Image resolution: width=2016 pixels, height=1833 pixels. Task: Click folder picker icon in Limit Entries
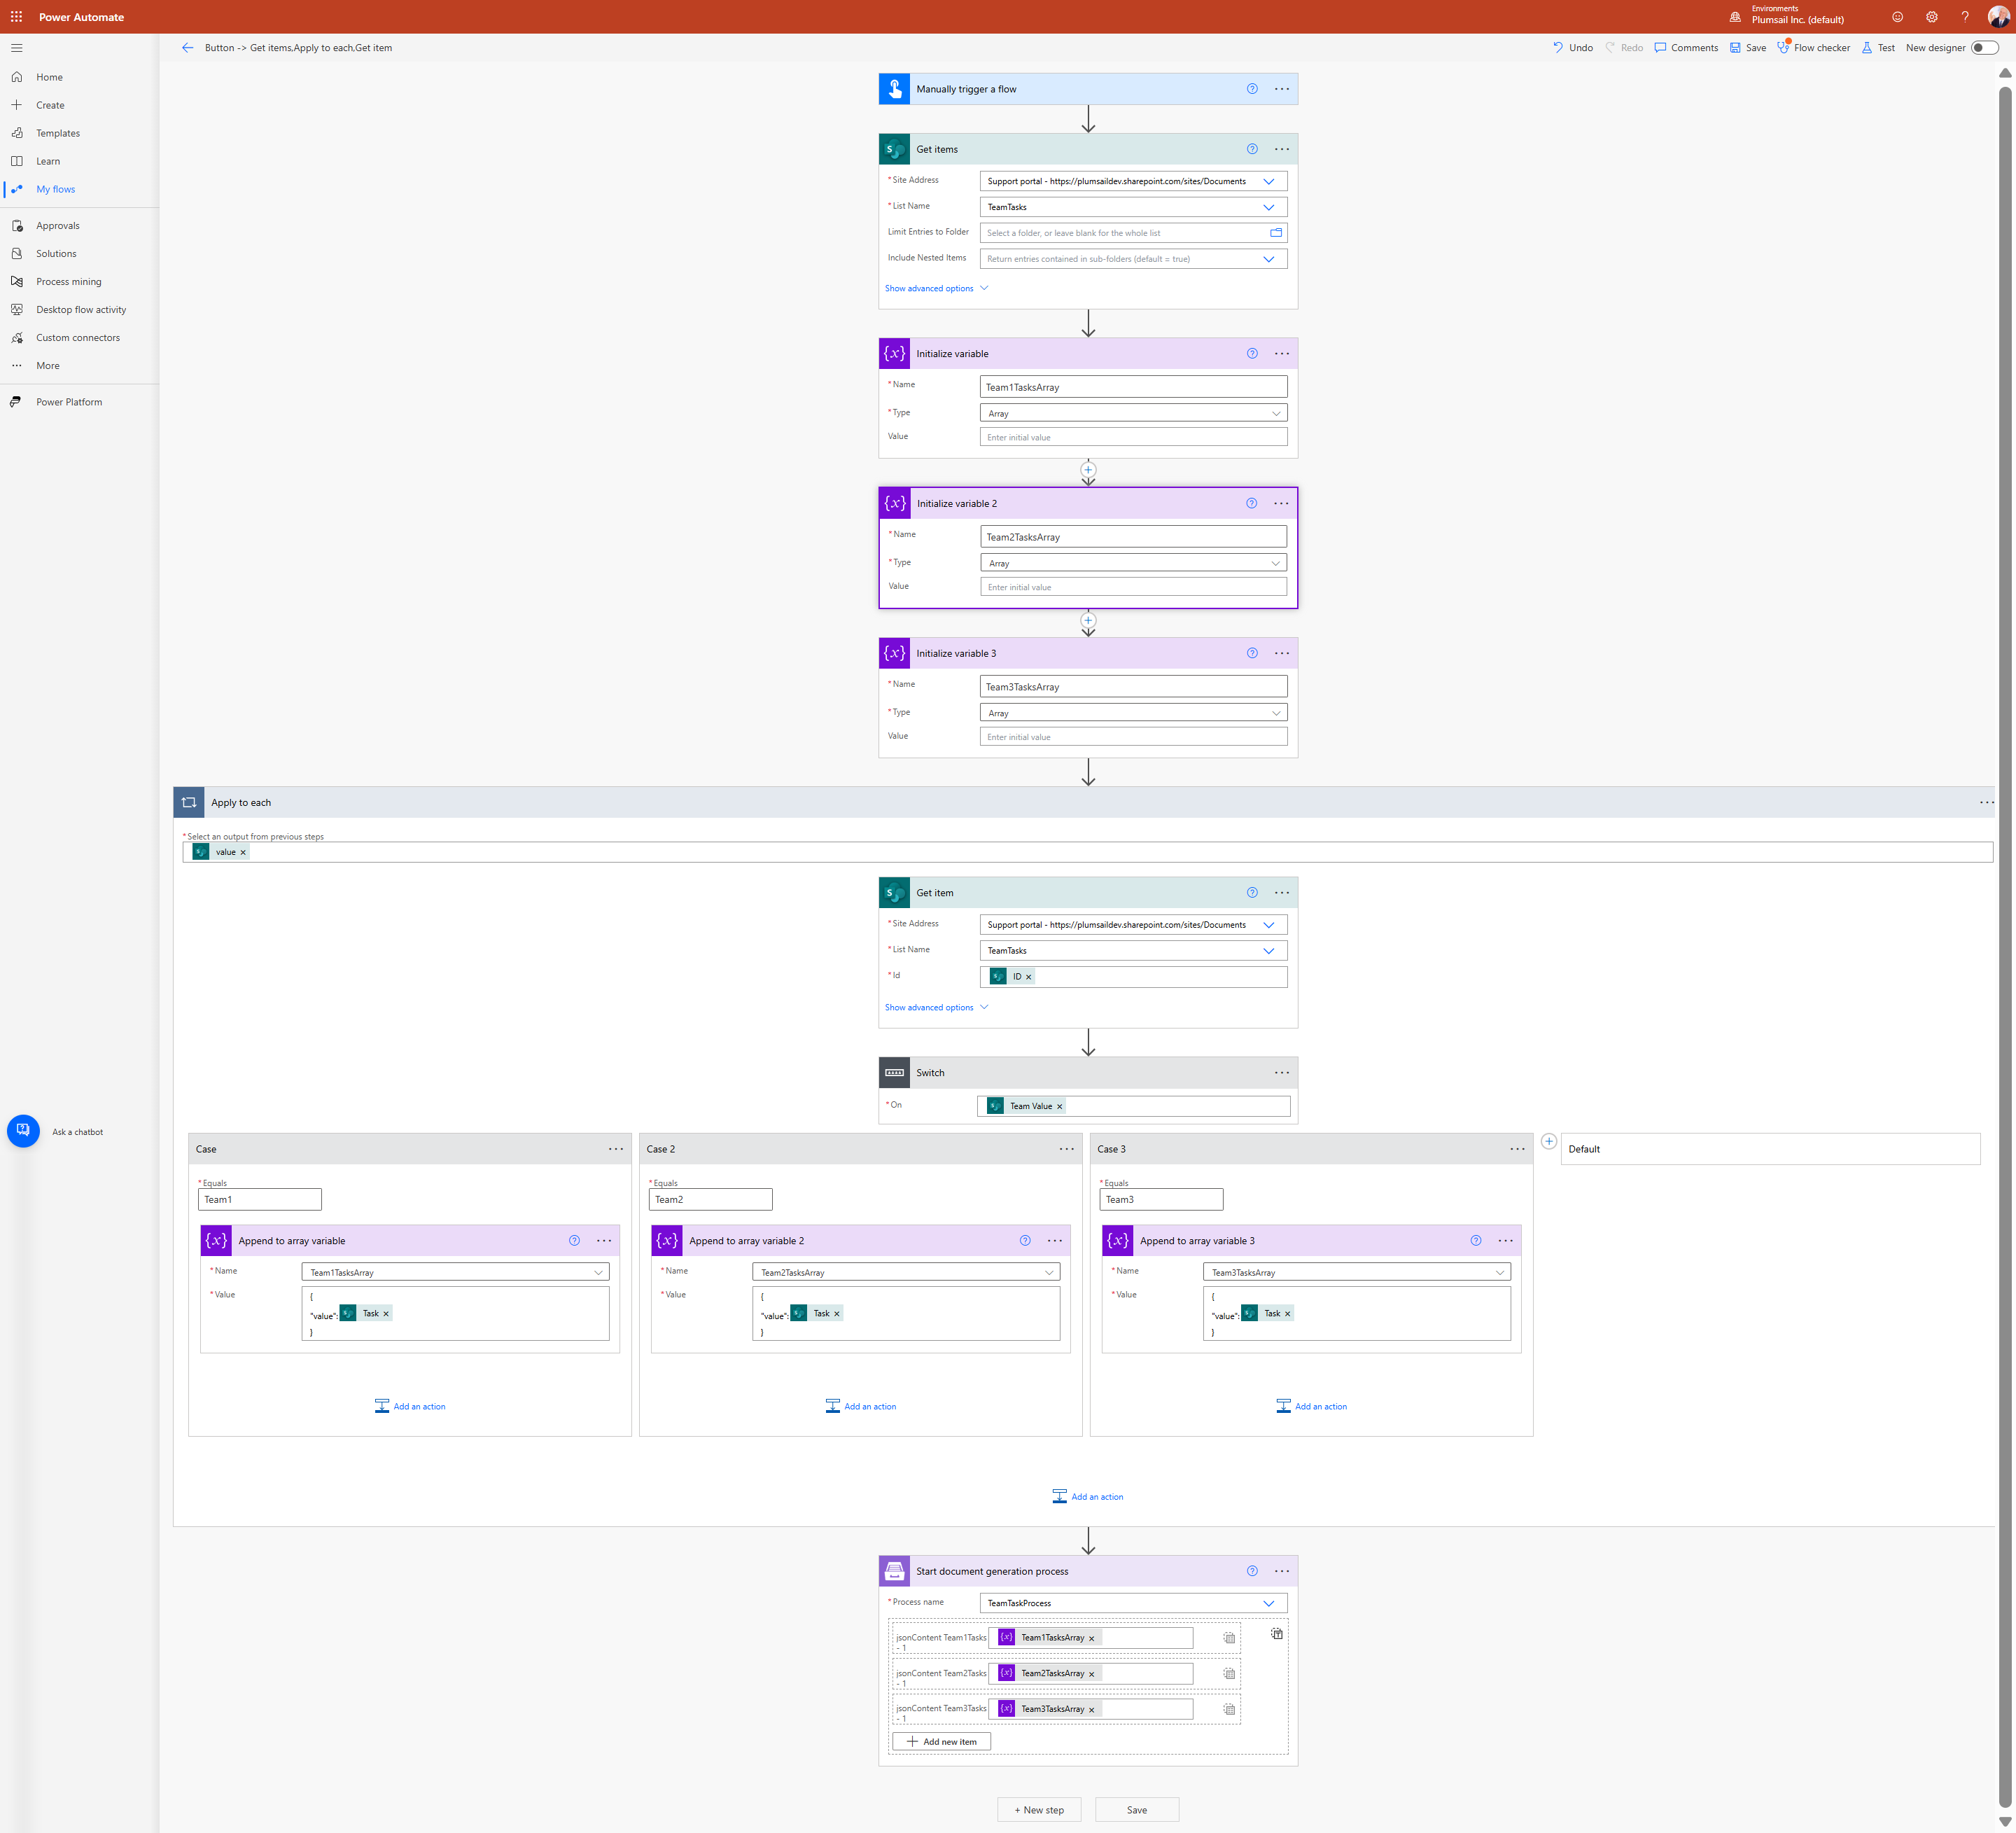point(1275,233)
